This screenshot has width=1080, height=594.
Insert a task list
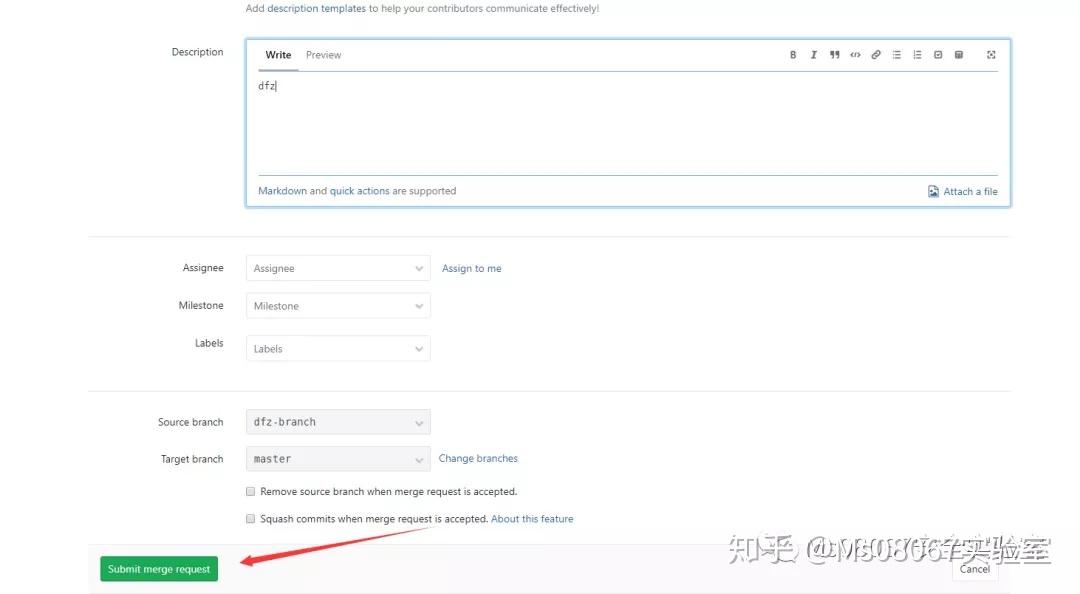937,54
